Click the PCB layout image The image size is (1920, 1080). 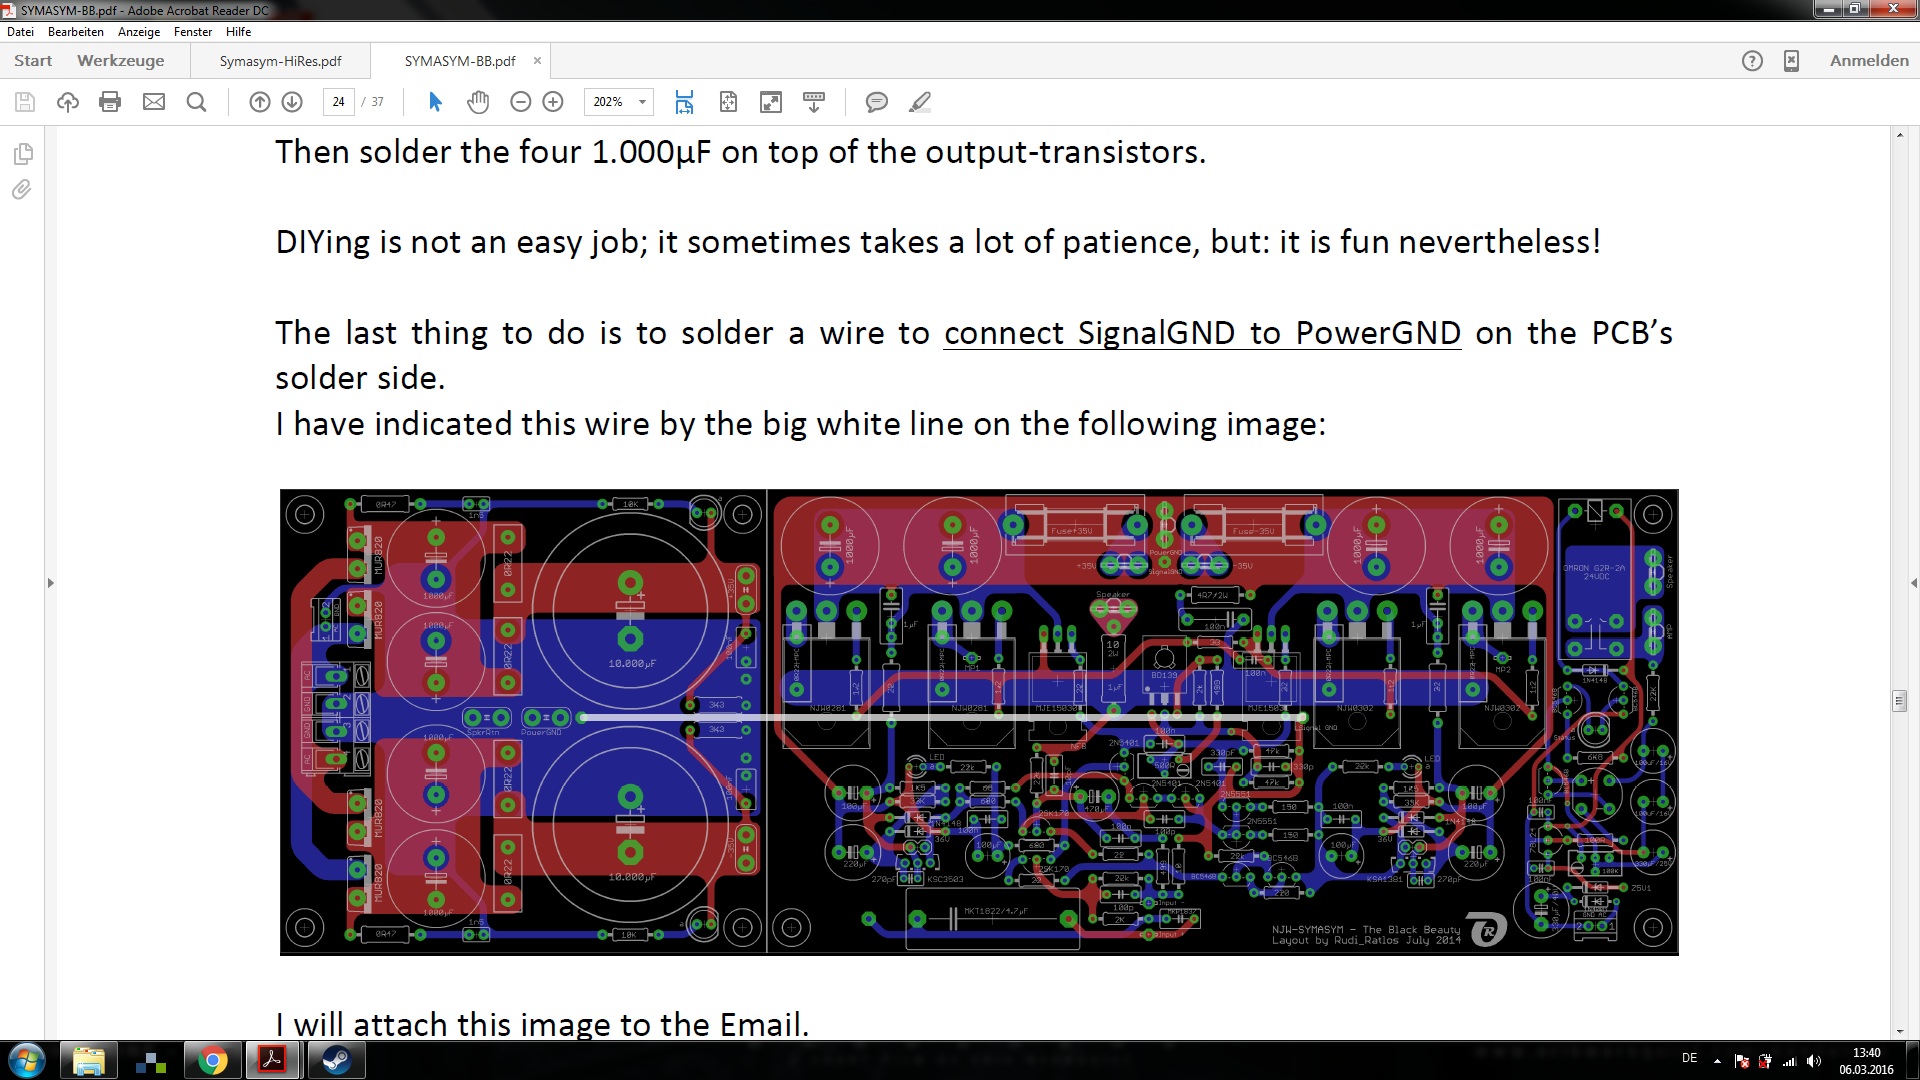click(979, 722)
